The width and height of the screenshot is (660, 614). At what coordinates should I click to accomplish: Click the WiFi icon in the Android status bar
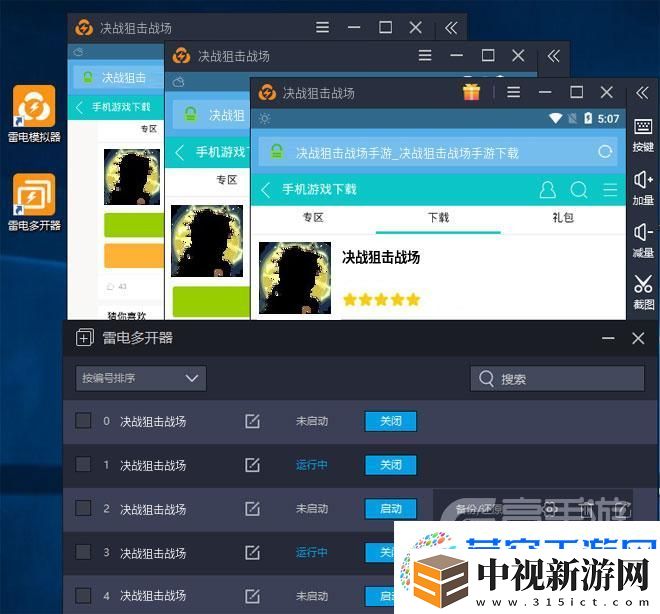[x=555, y=118]
